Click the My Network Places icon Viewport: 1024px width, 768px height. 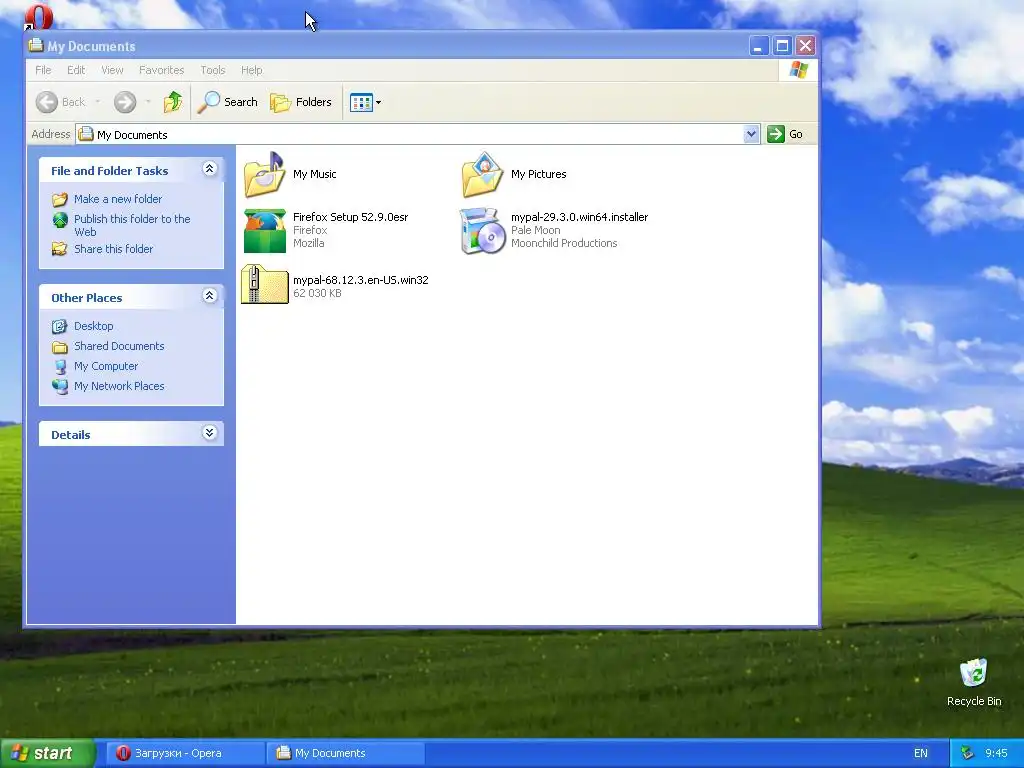(x=60, y=387)
